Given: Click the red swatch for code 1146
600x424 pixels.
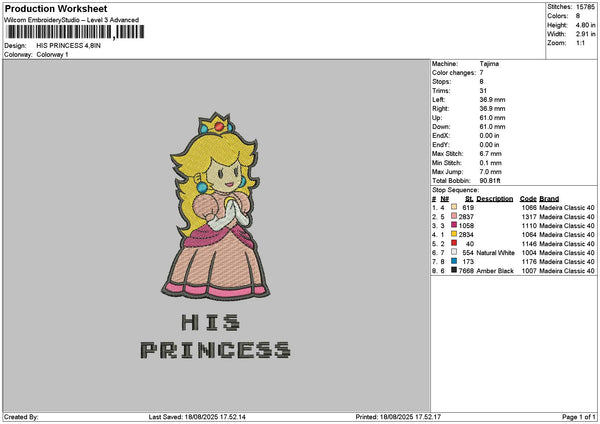Looking at the screenshot, I should coord(454,243).
